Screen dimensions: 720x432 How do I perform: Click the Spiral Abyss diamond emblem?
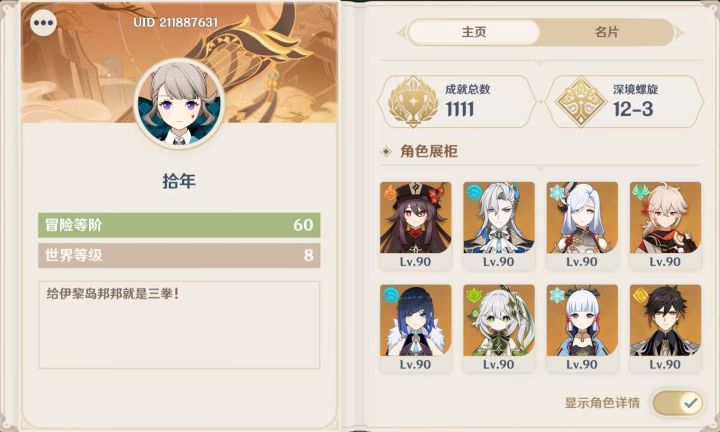click(x=581, y=101)
